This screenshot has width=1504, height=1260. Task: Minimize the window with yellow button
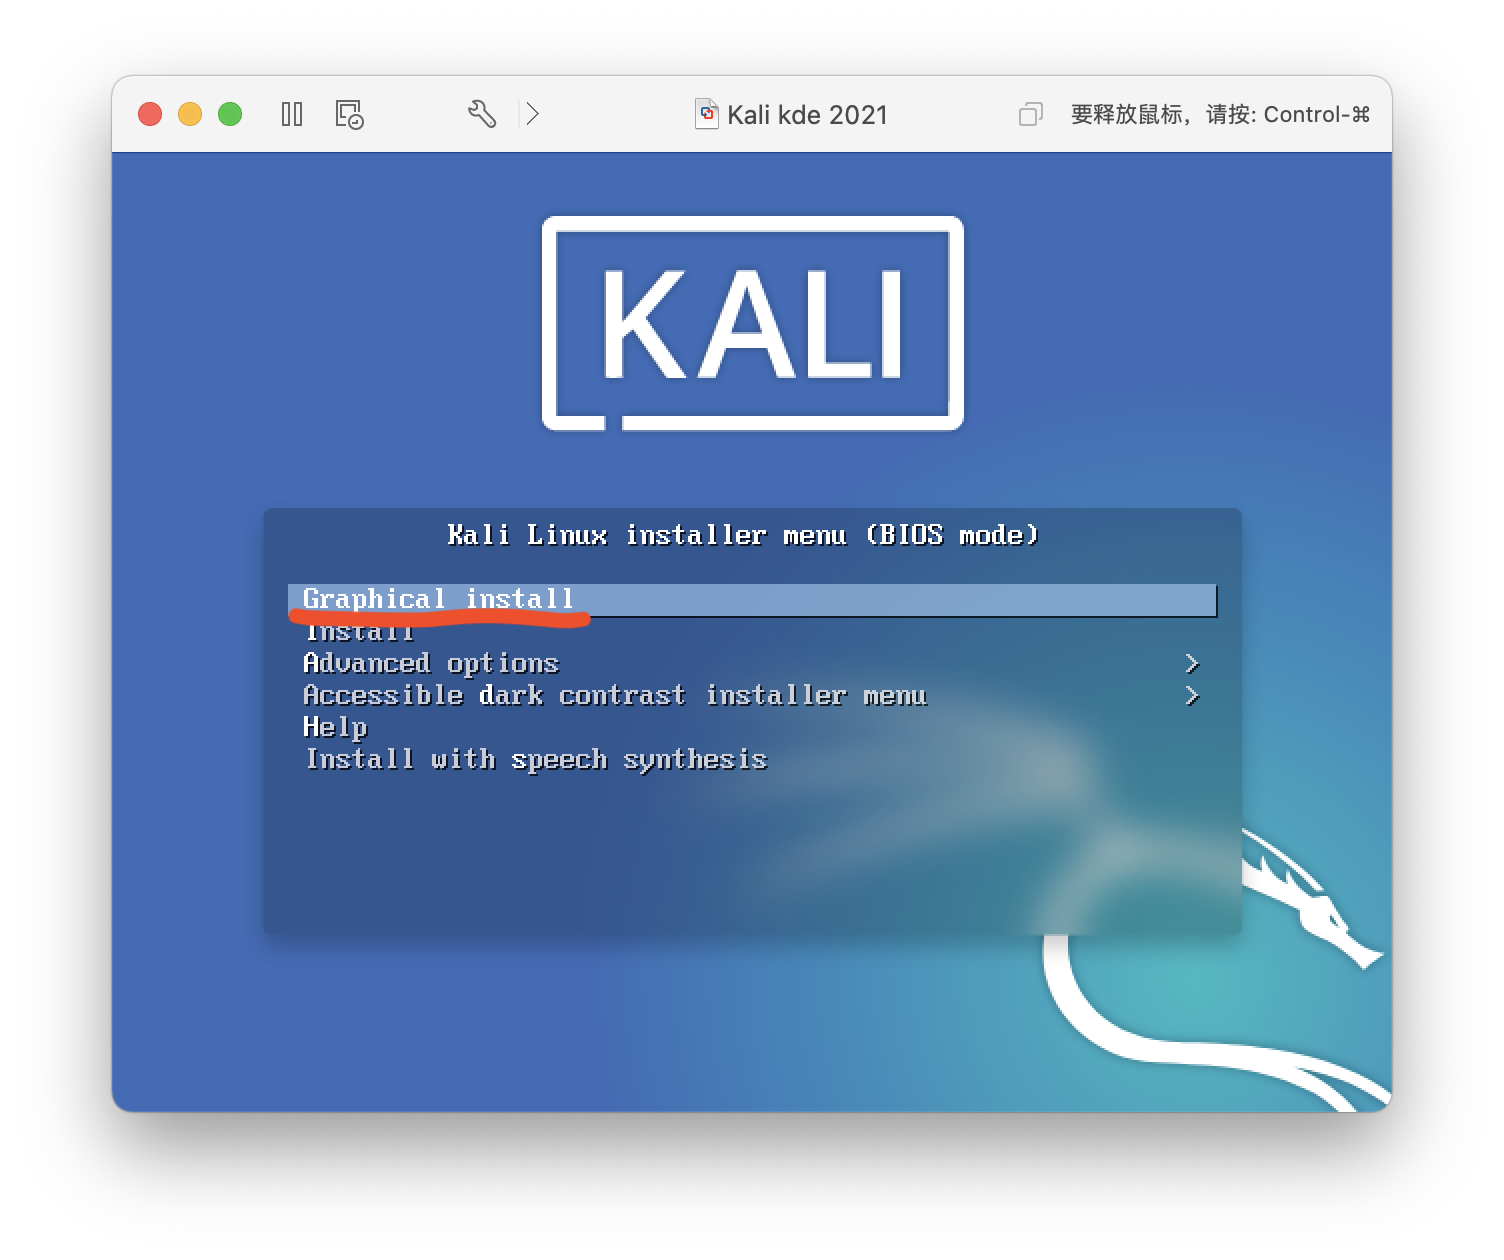point(190,114)
